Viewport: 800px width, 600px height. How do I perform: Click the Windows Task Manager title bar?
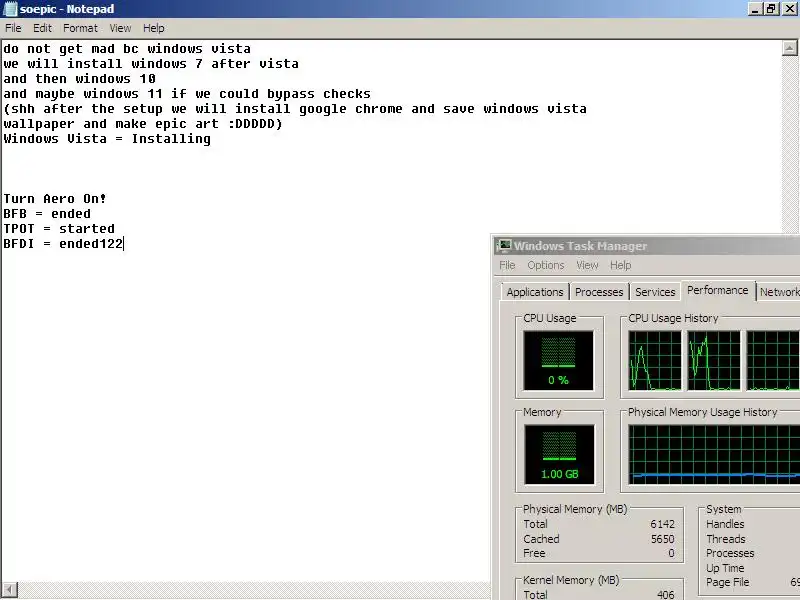click(648, 246)
